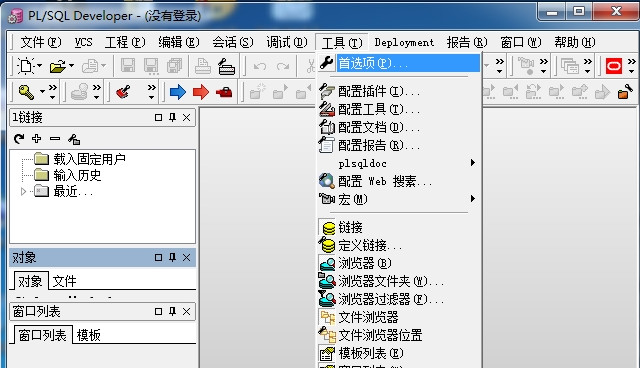The height and width of the screenshot is (368, 640).
Task: Show more buttons after the key toolbar
Action: click(x=53, y=92)
